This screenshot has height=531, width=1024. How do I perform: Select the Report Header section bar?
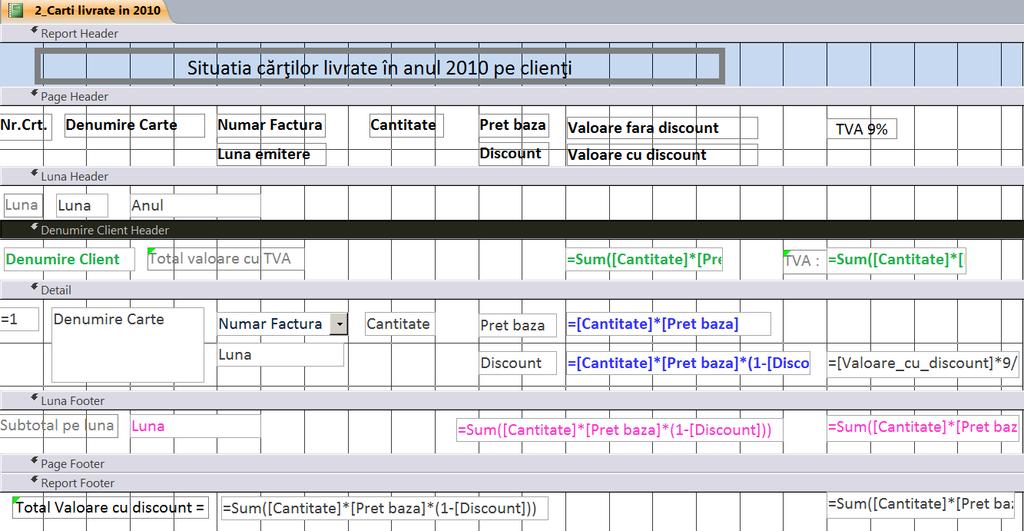512,33
